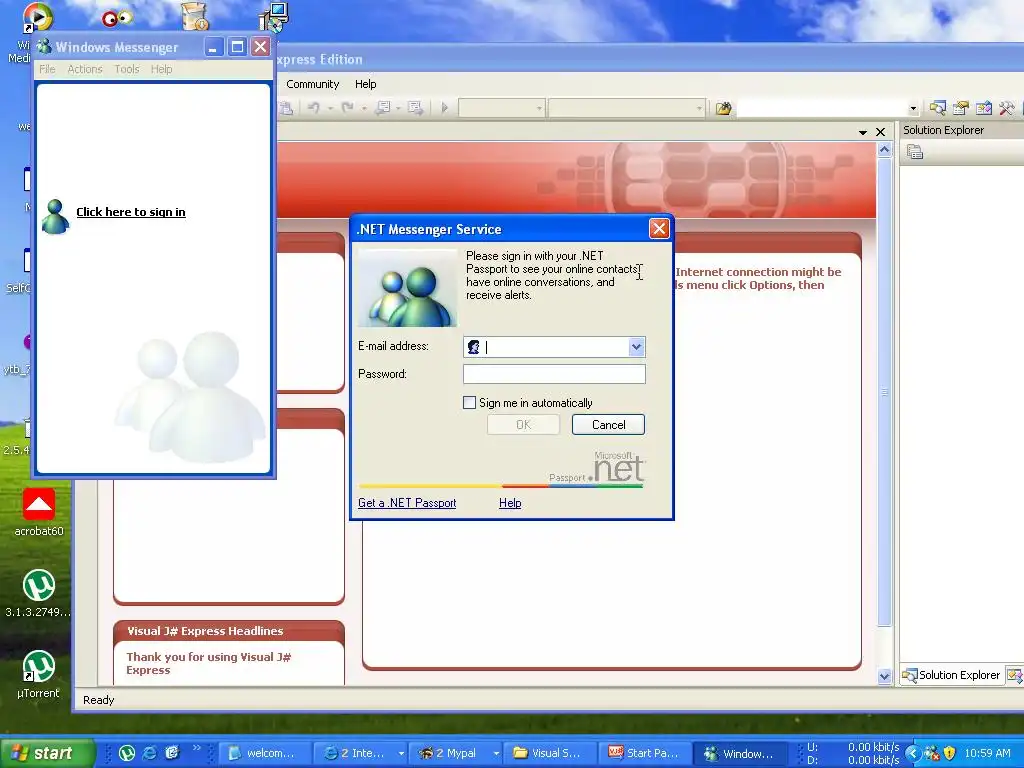Viewport: 1024px width, 768px height.
Task: Click the security shield icon in the system tray
Action: pos(950,753)
